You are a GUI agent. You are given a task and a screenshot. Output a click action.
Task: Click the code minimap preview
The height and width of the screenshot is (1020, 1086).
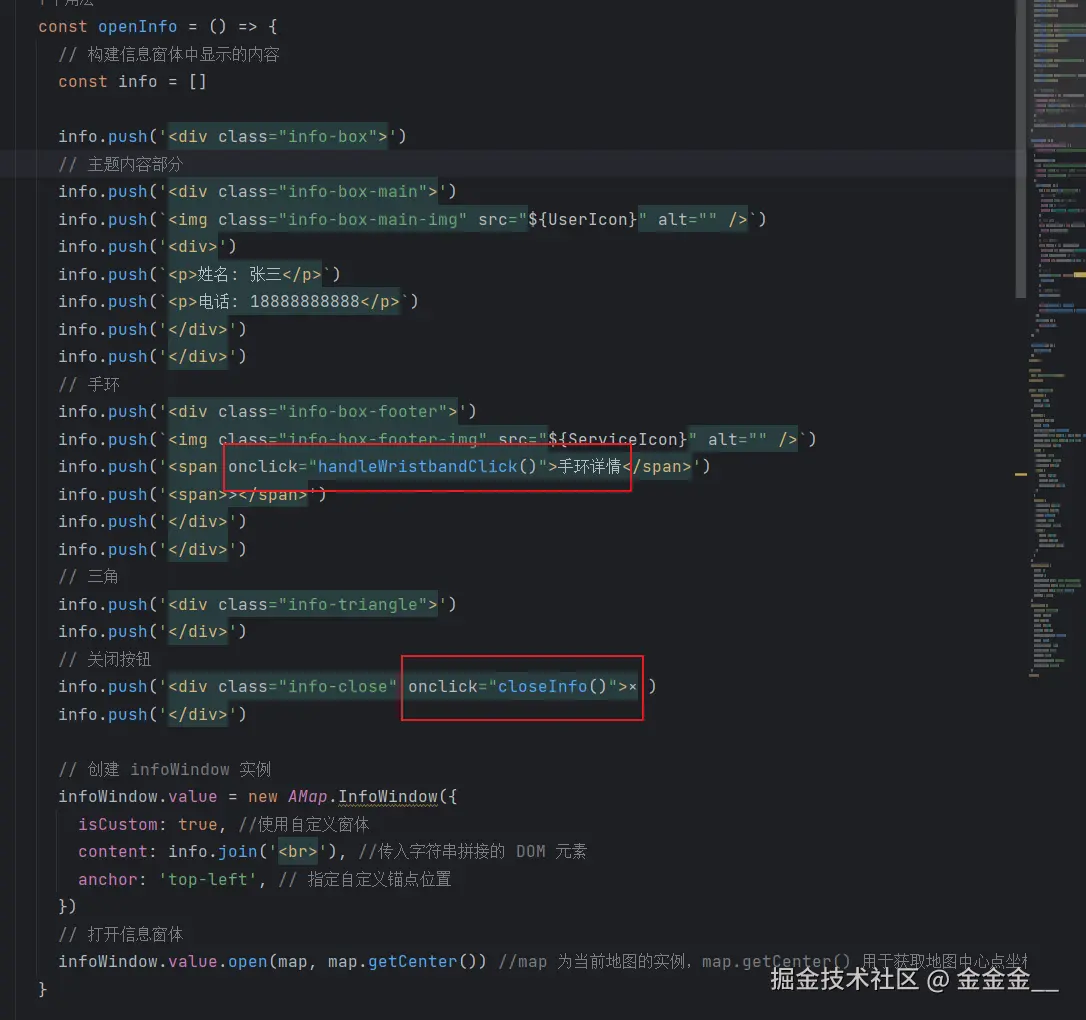[1057, 339]
